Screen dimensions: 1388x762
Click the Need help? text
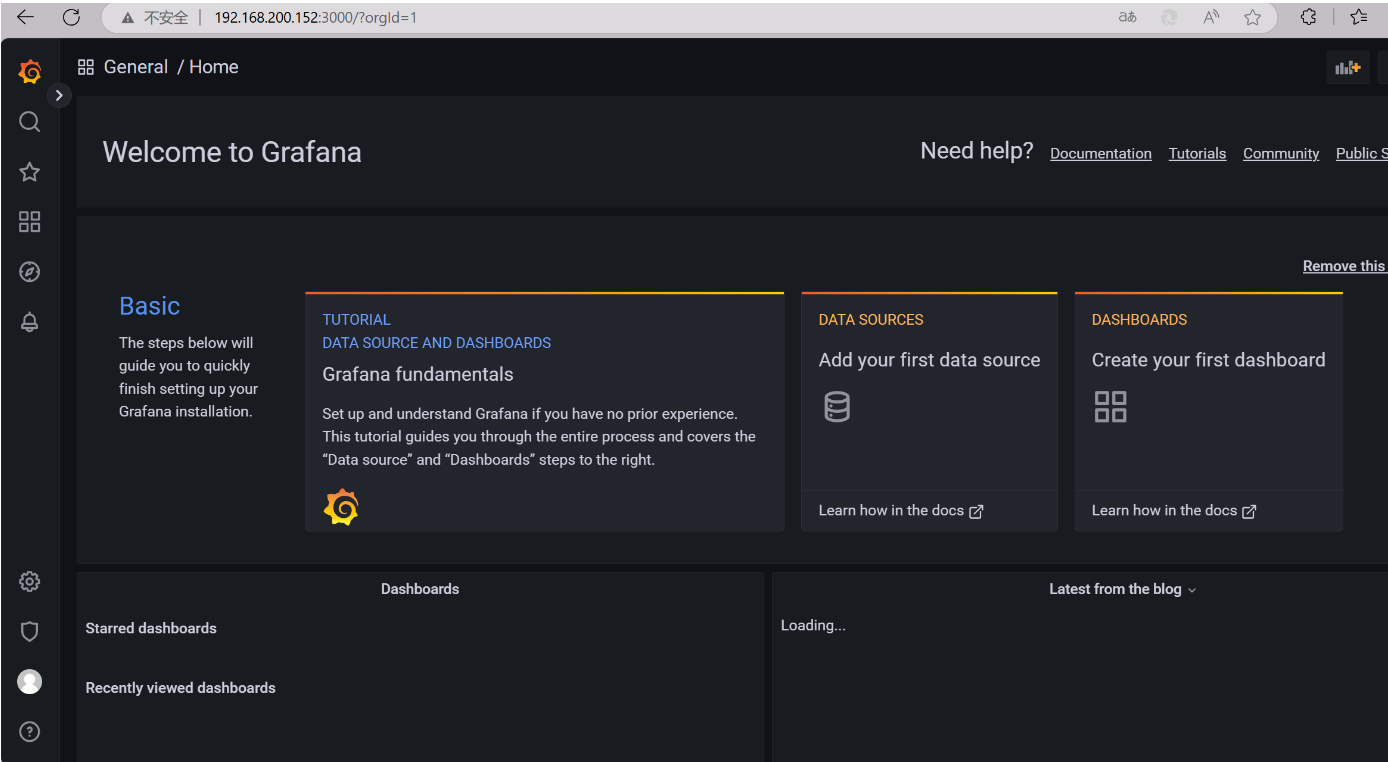[x=977, y=151]
